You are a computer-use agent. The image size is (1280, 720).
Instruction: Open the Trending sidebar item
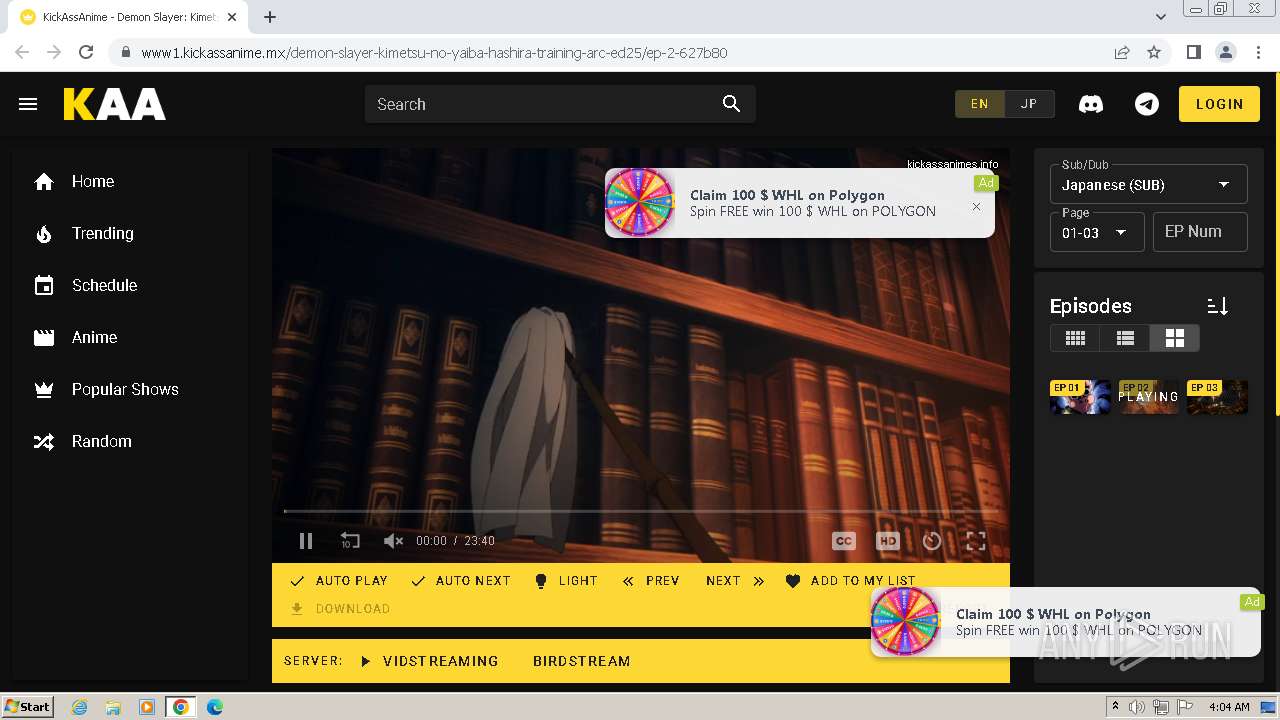click(130, 233)
